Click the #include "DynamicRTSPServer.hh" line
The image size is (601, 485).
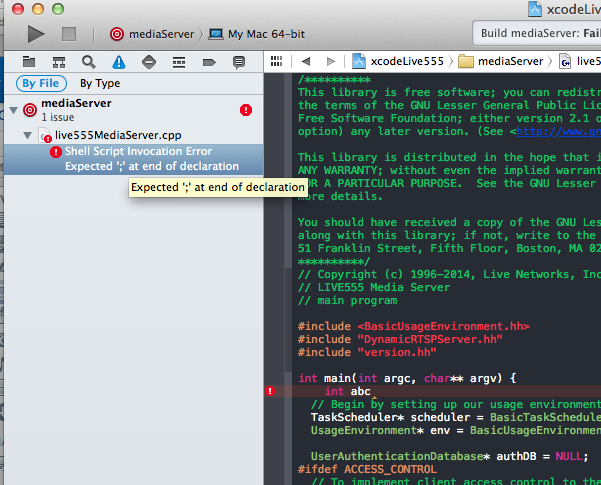pos(400,339)
